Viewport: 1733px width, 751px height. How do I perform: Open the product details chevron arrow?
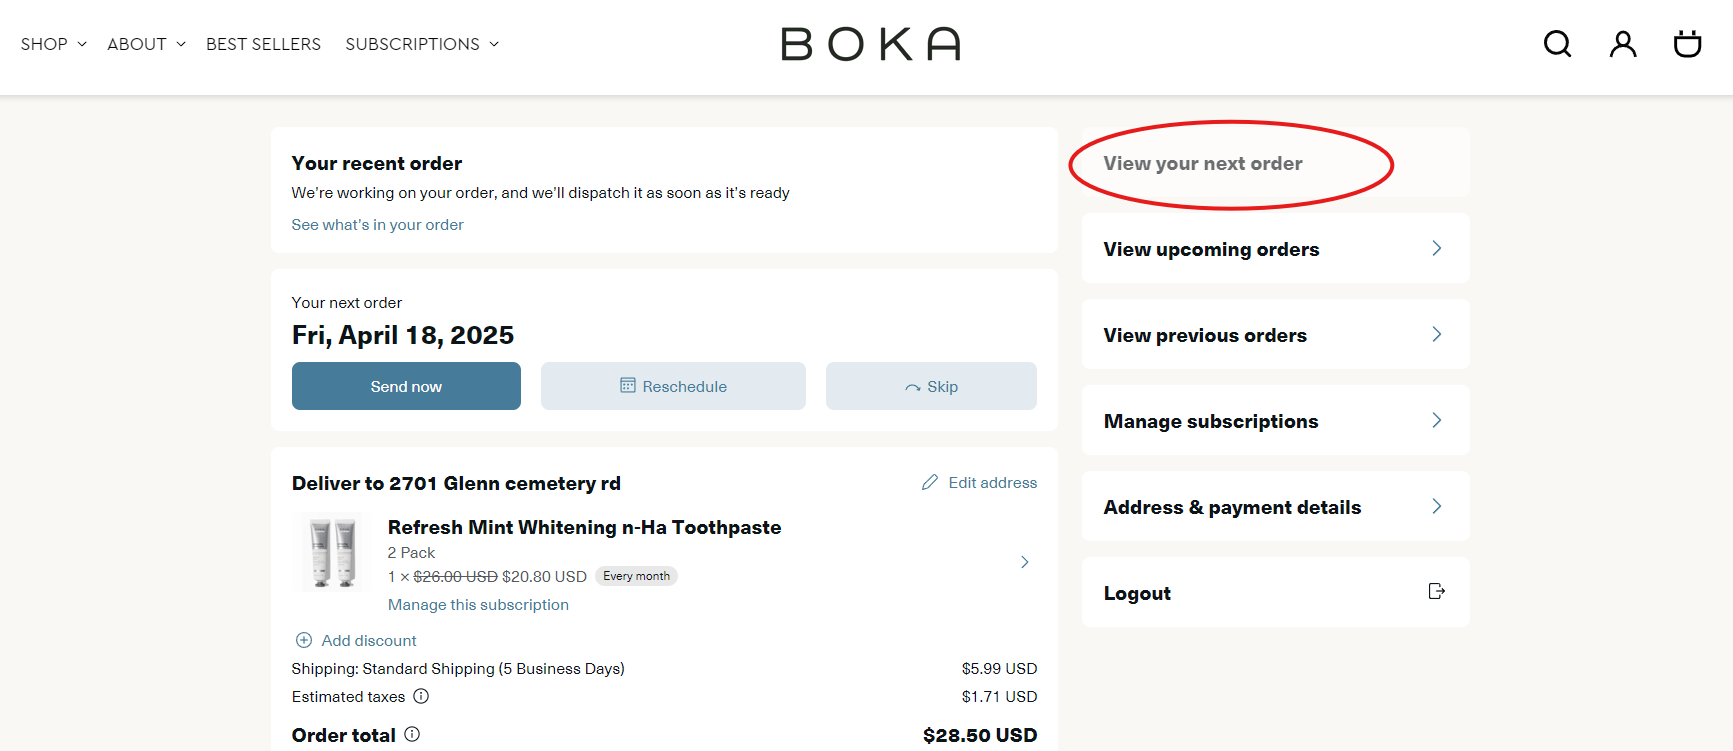pos(1024,562)
